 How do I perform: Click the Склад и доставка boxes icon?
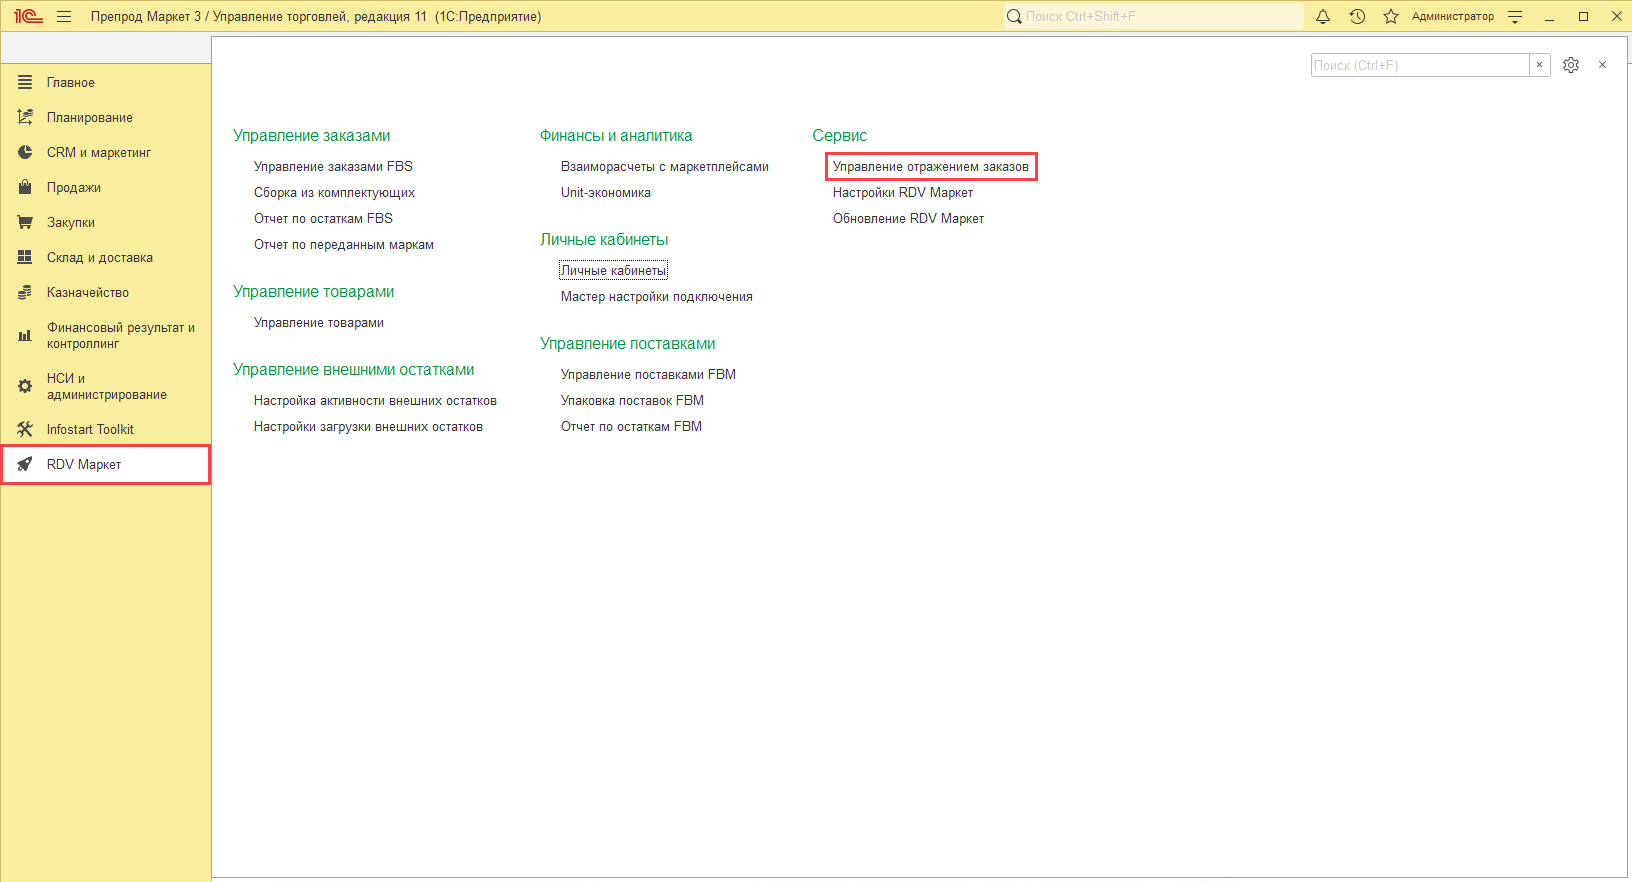pos(25,257)
